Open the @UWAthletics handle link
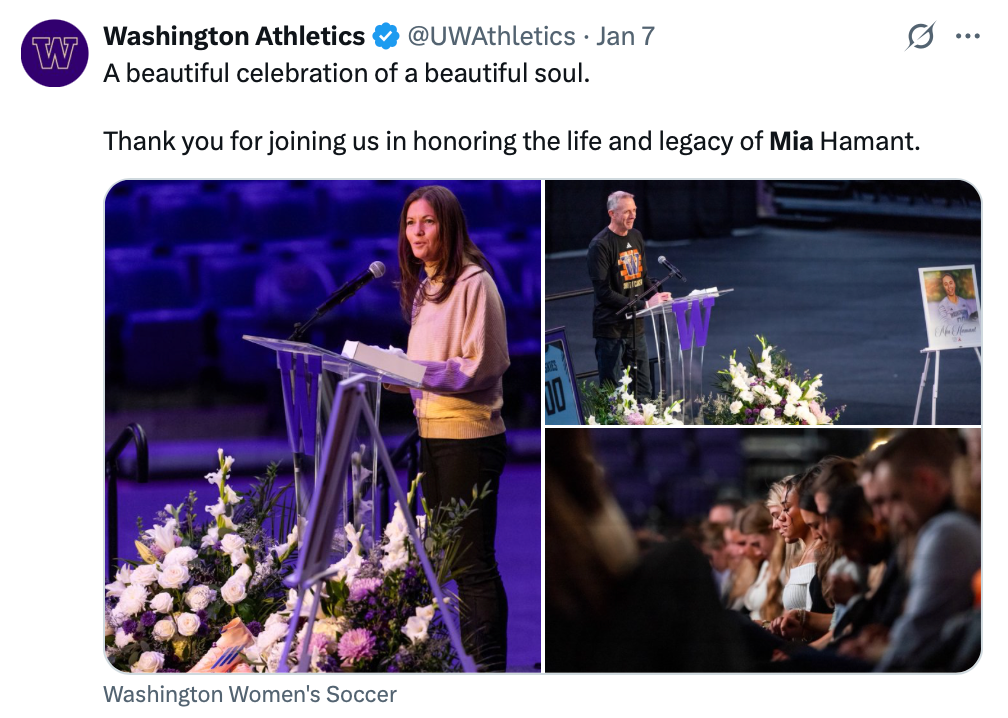This screenshot has width=1008, height=718. [490, 37]
